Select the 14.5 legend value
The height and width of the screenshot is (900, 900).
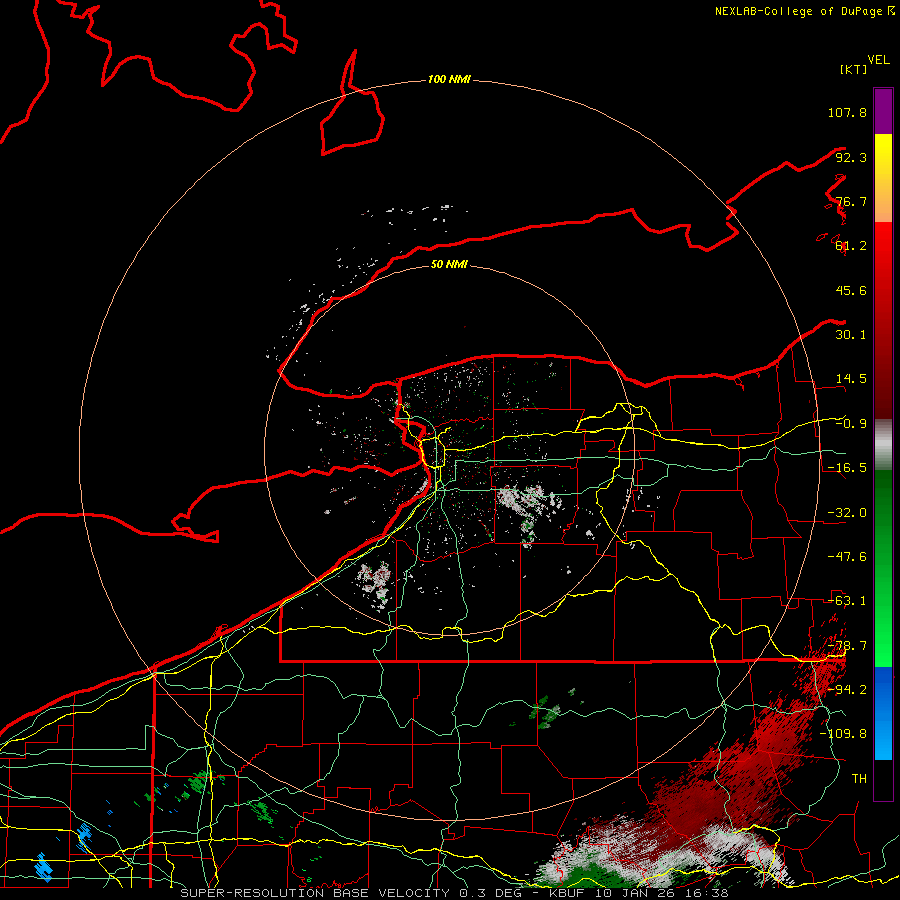(x=851, y=379)
